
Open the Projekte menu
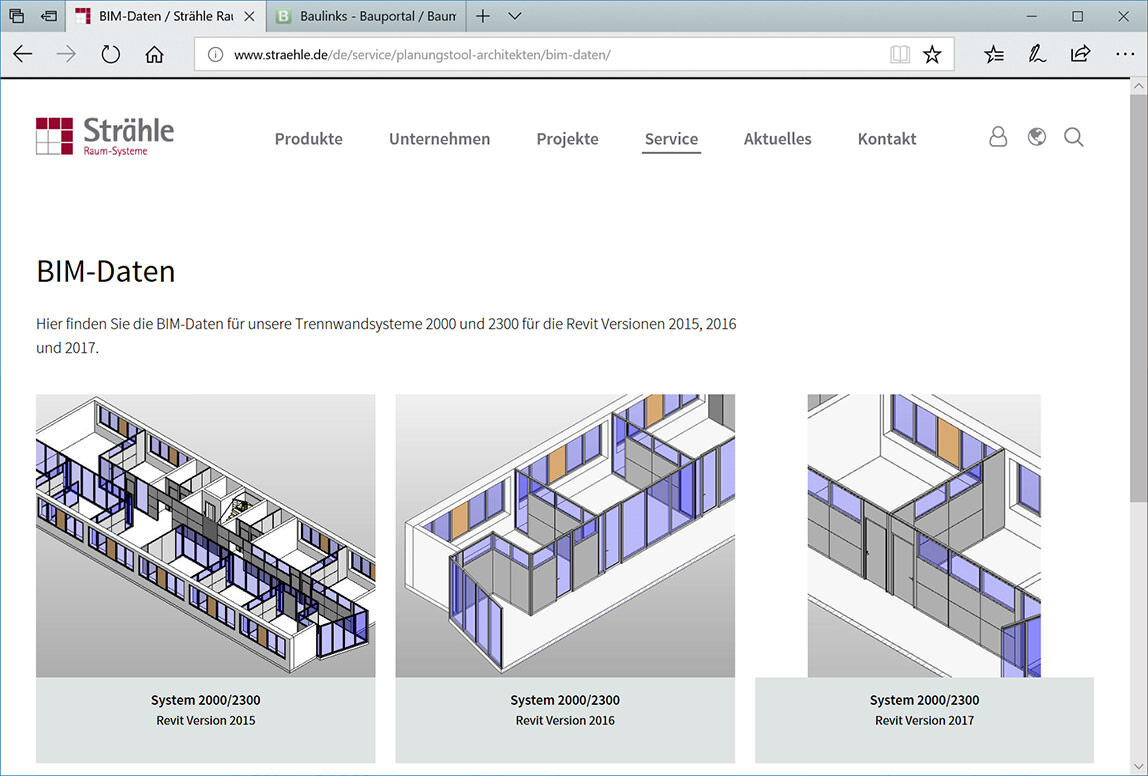click(x=567, y=138)
